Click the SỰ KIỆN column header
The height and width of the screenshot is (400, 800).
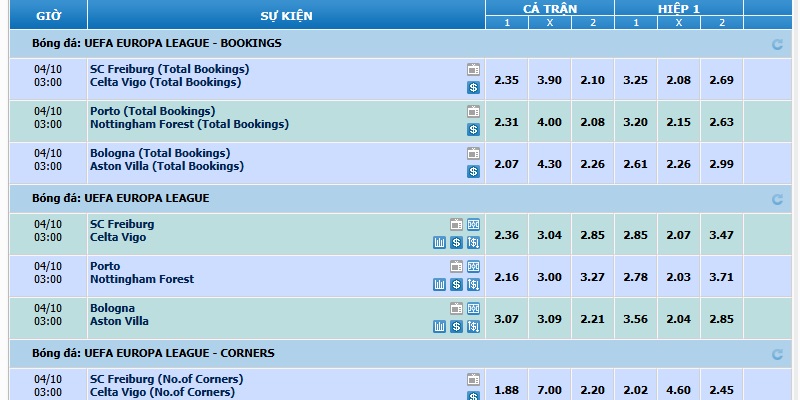[286, 15]
